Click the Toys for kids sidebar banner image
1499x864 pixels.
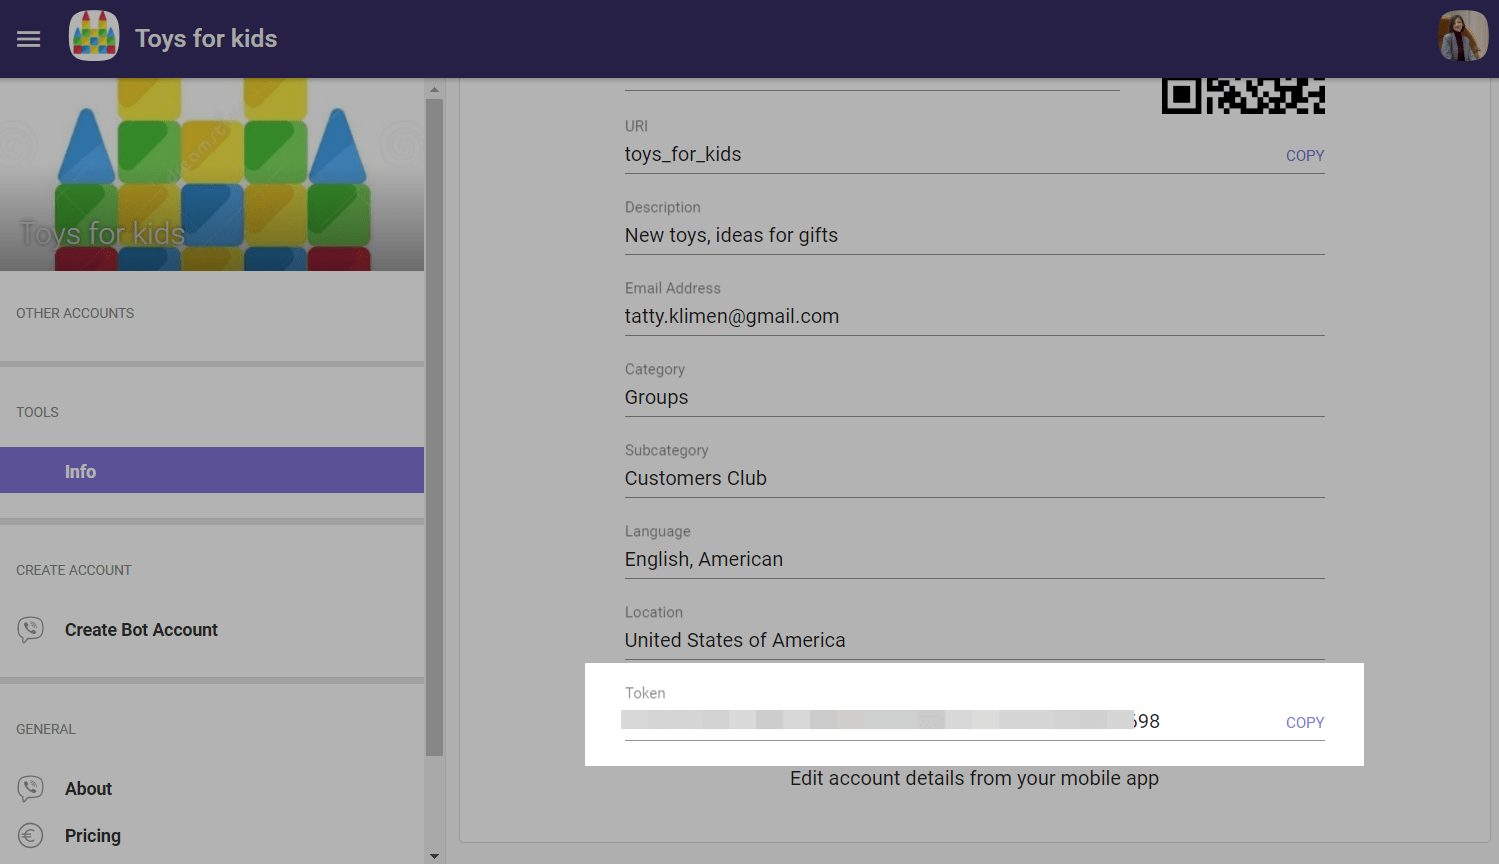click(x=212, y=174)
